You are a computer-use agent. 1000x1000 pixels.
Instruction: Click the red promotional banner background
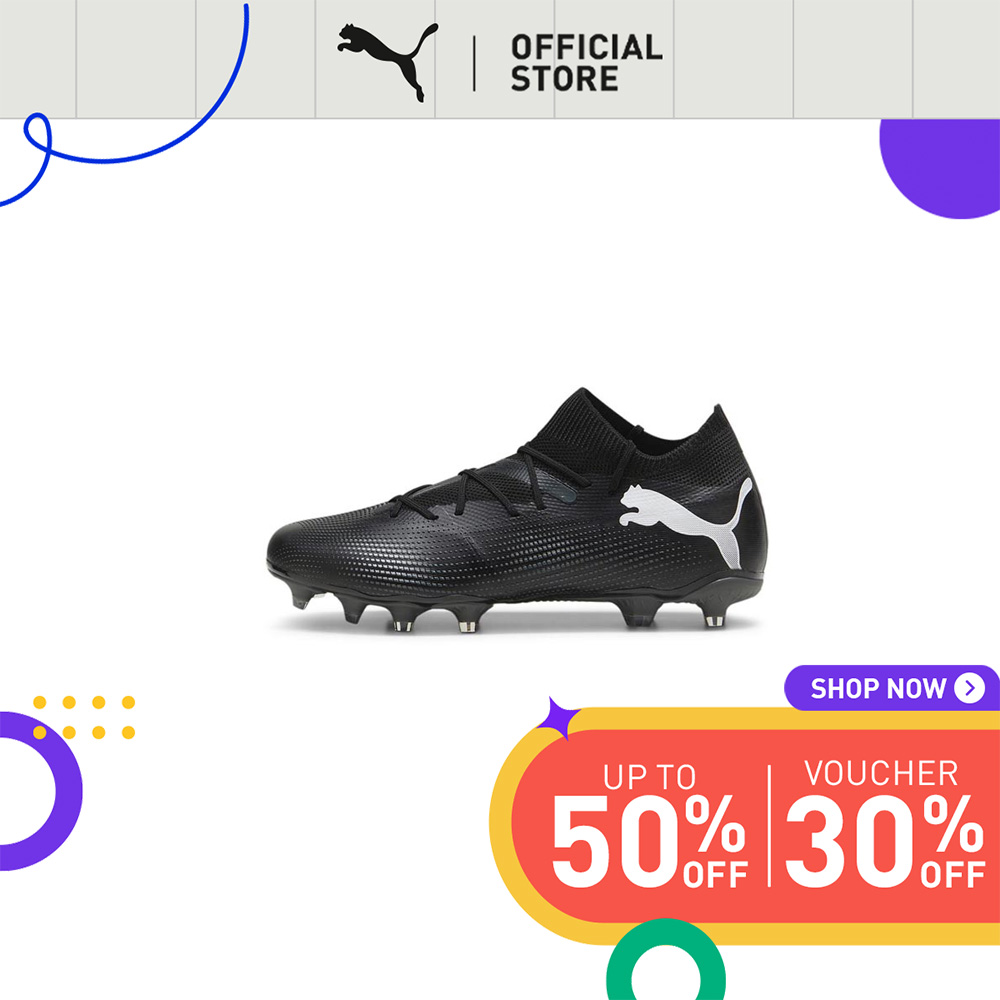click(756, 826)
